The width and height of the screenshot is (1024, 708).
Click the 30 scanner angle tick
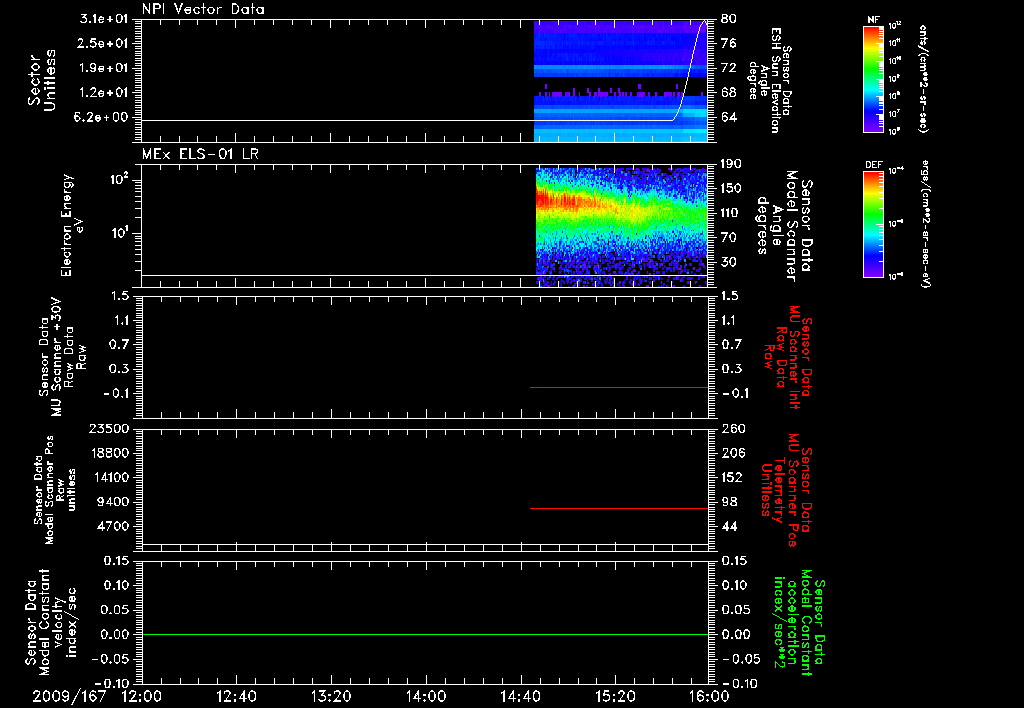click(729, 262)
